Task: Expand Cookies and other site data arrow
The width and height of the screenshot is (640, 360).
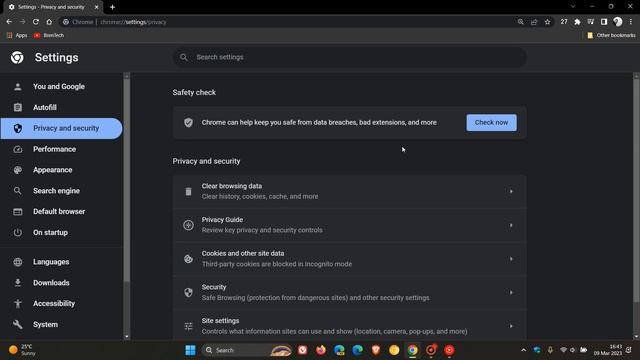Action: click(x=511, y=259)
